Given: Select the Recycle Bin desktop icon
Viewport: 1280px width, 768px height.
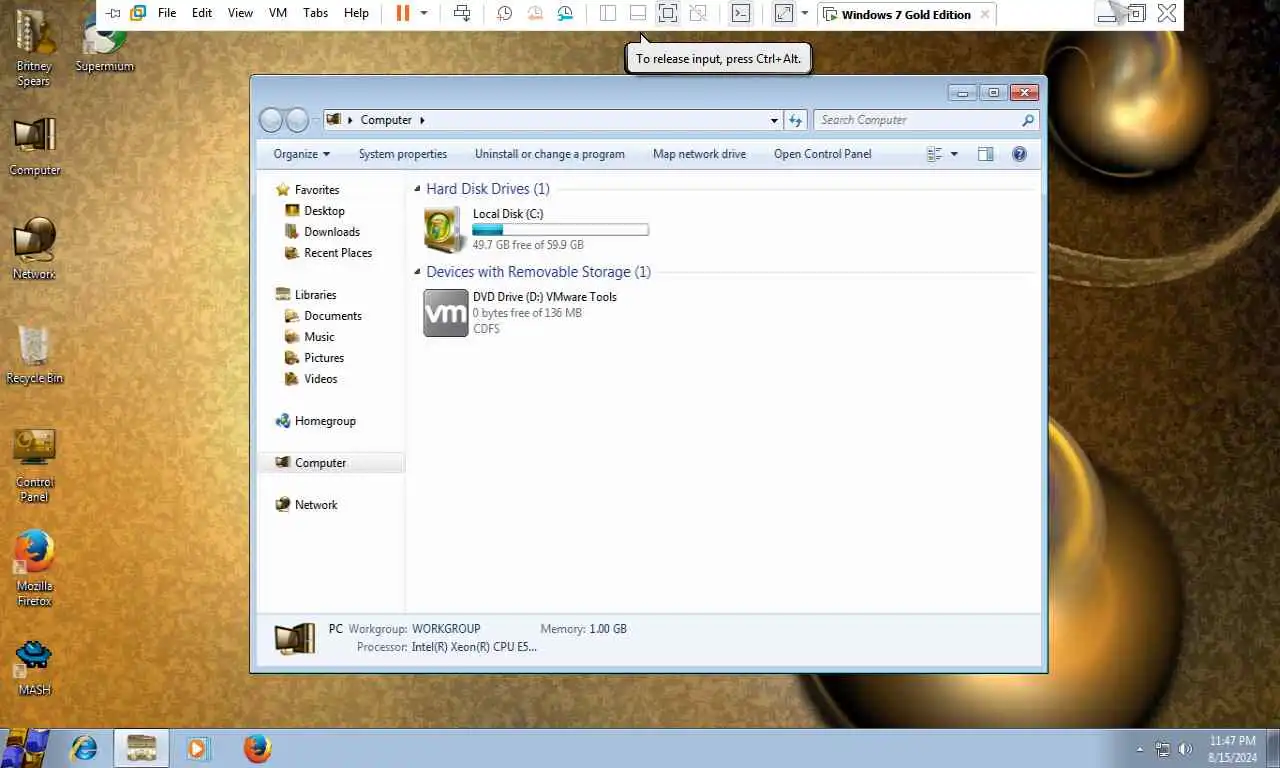Looking at the screenshot, I should (34, 354).
